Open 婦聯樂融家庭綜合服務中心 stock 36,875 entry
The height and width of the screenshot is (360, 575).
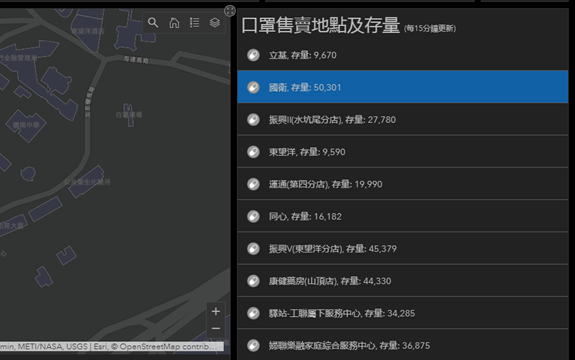pos(403,345)
